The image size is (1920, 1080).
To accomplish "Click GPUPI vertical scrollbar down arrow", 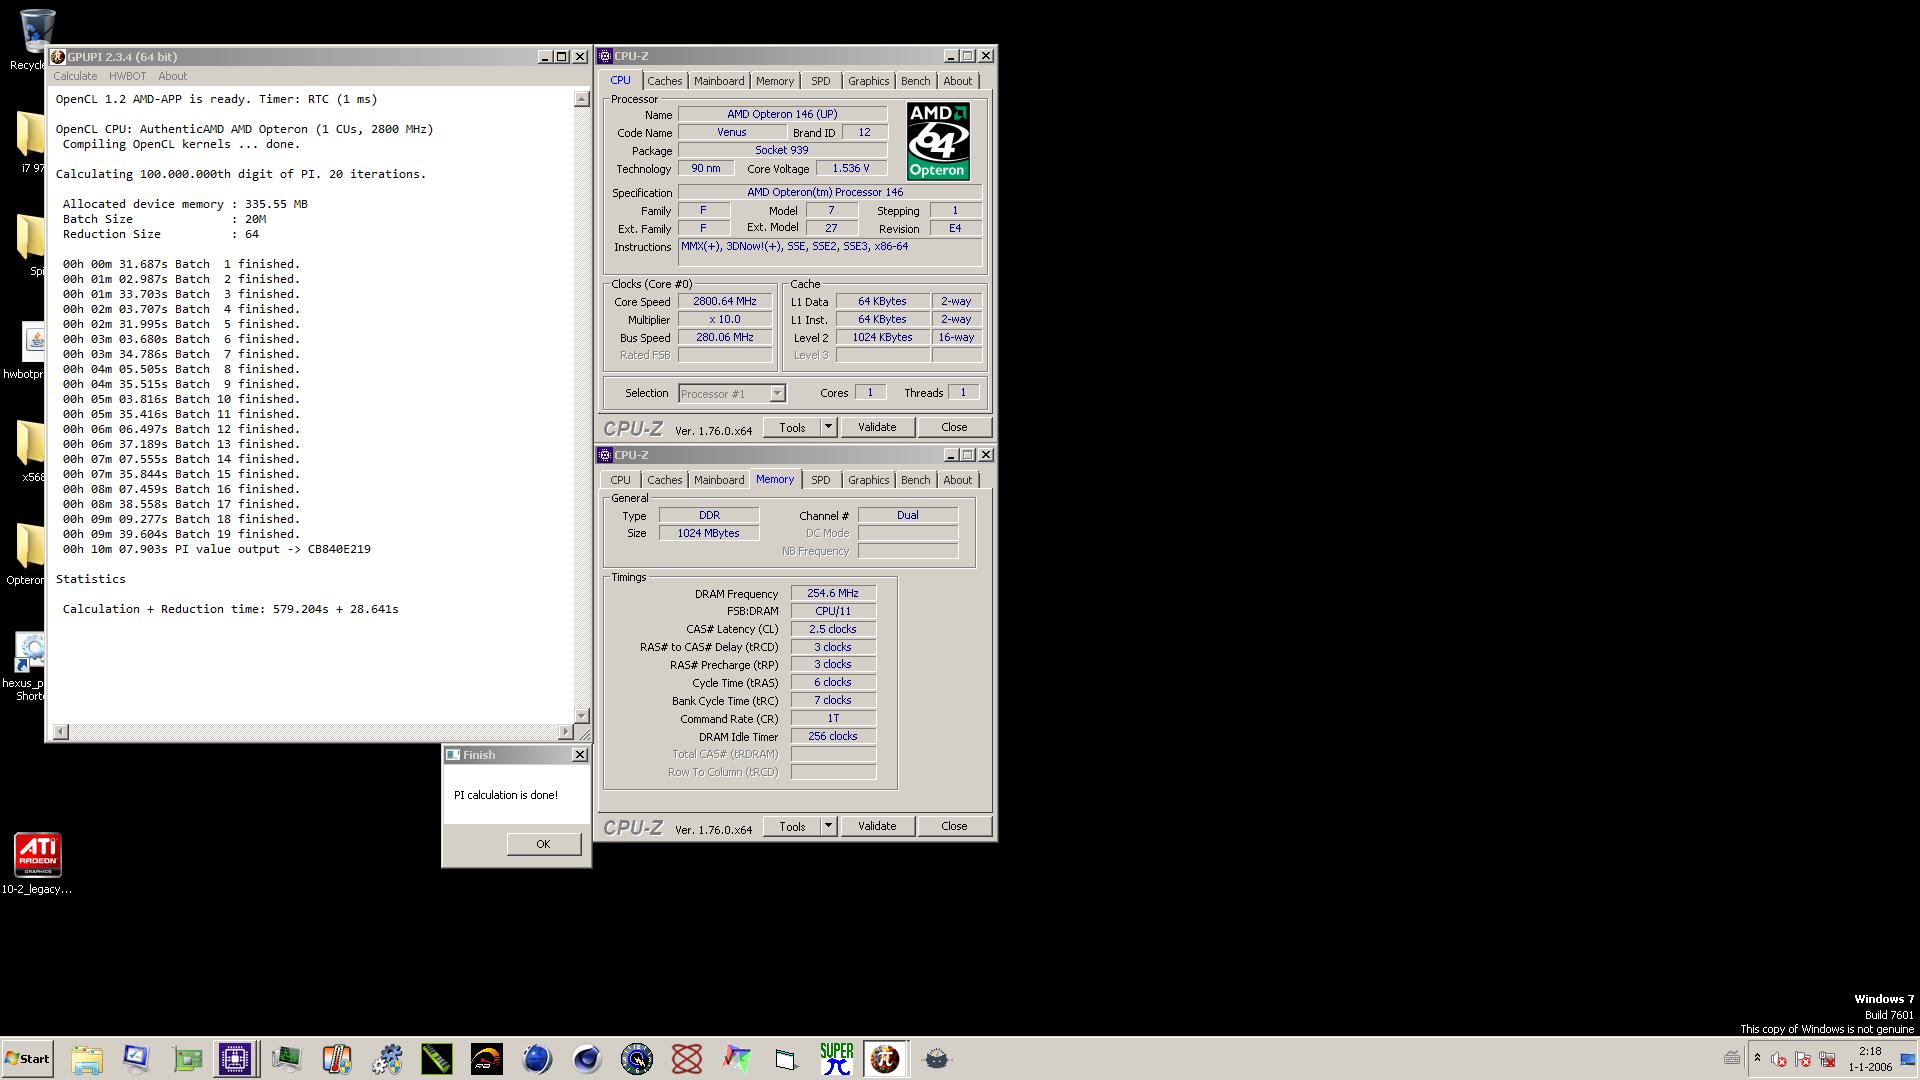I will point(582,716).
